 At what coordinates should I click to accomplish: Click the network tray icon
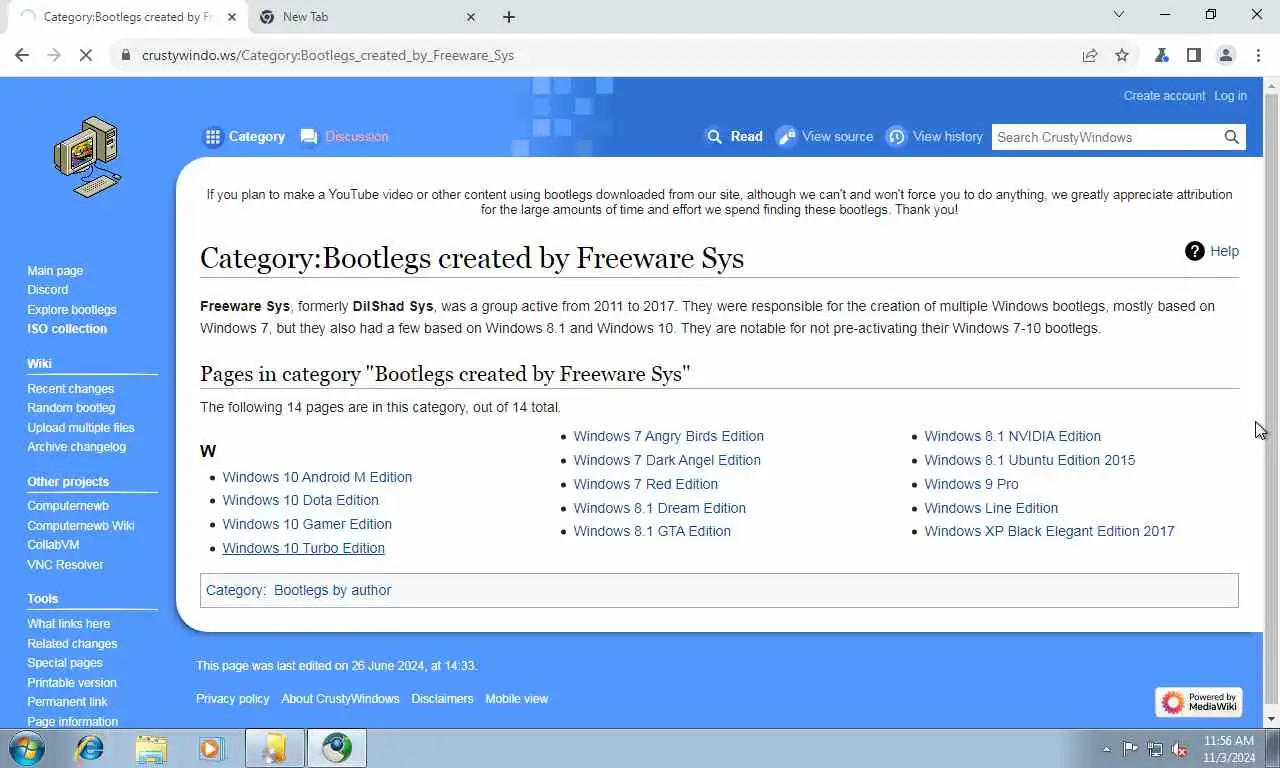(x=1155, y=749)
